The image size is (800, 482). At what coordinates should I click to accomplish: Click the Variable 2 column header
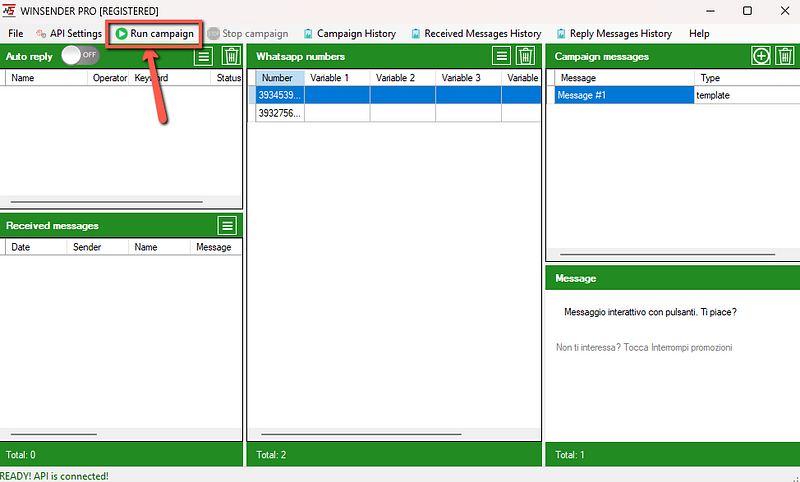(x=403, y=78)
